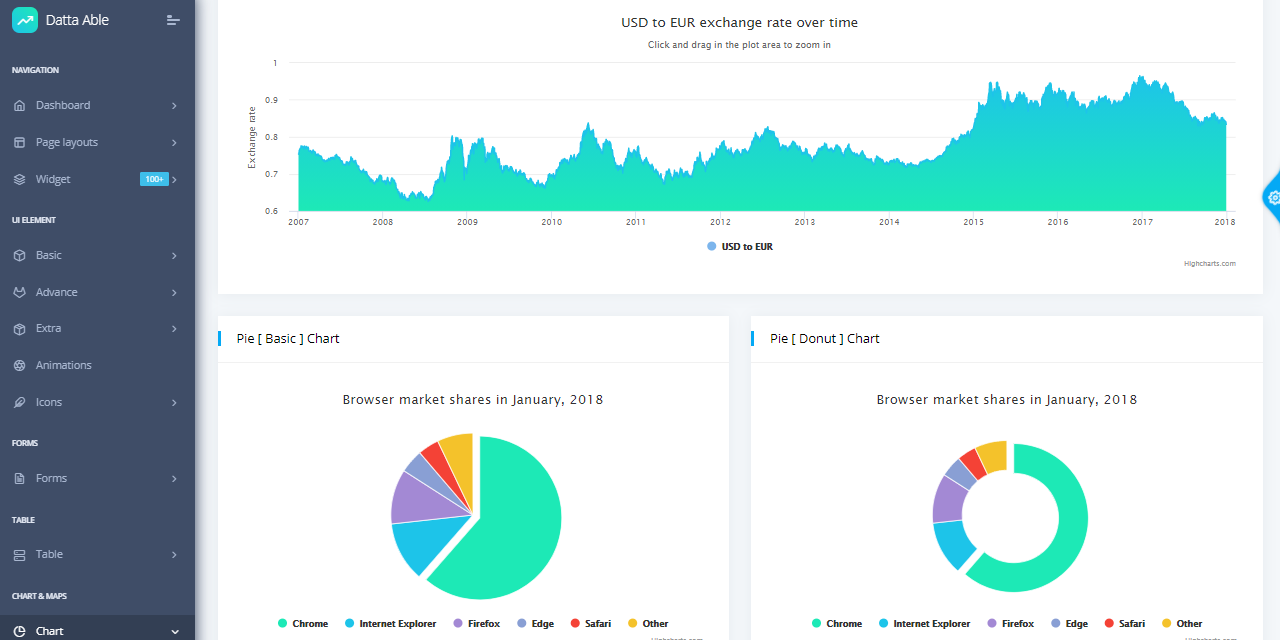The image size is (1280, 640).
Task: Open the Extra menu item
Action: pyautogui.click(x=172, y=328)
